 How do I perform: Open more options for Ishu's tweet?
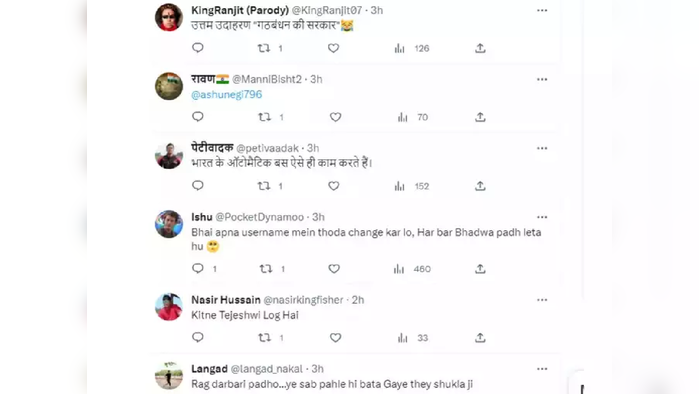click(x=542, y=217)
